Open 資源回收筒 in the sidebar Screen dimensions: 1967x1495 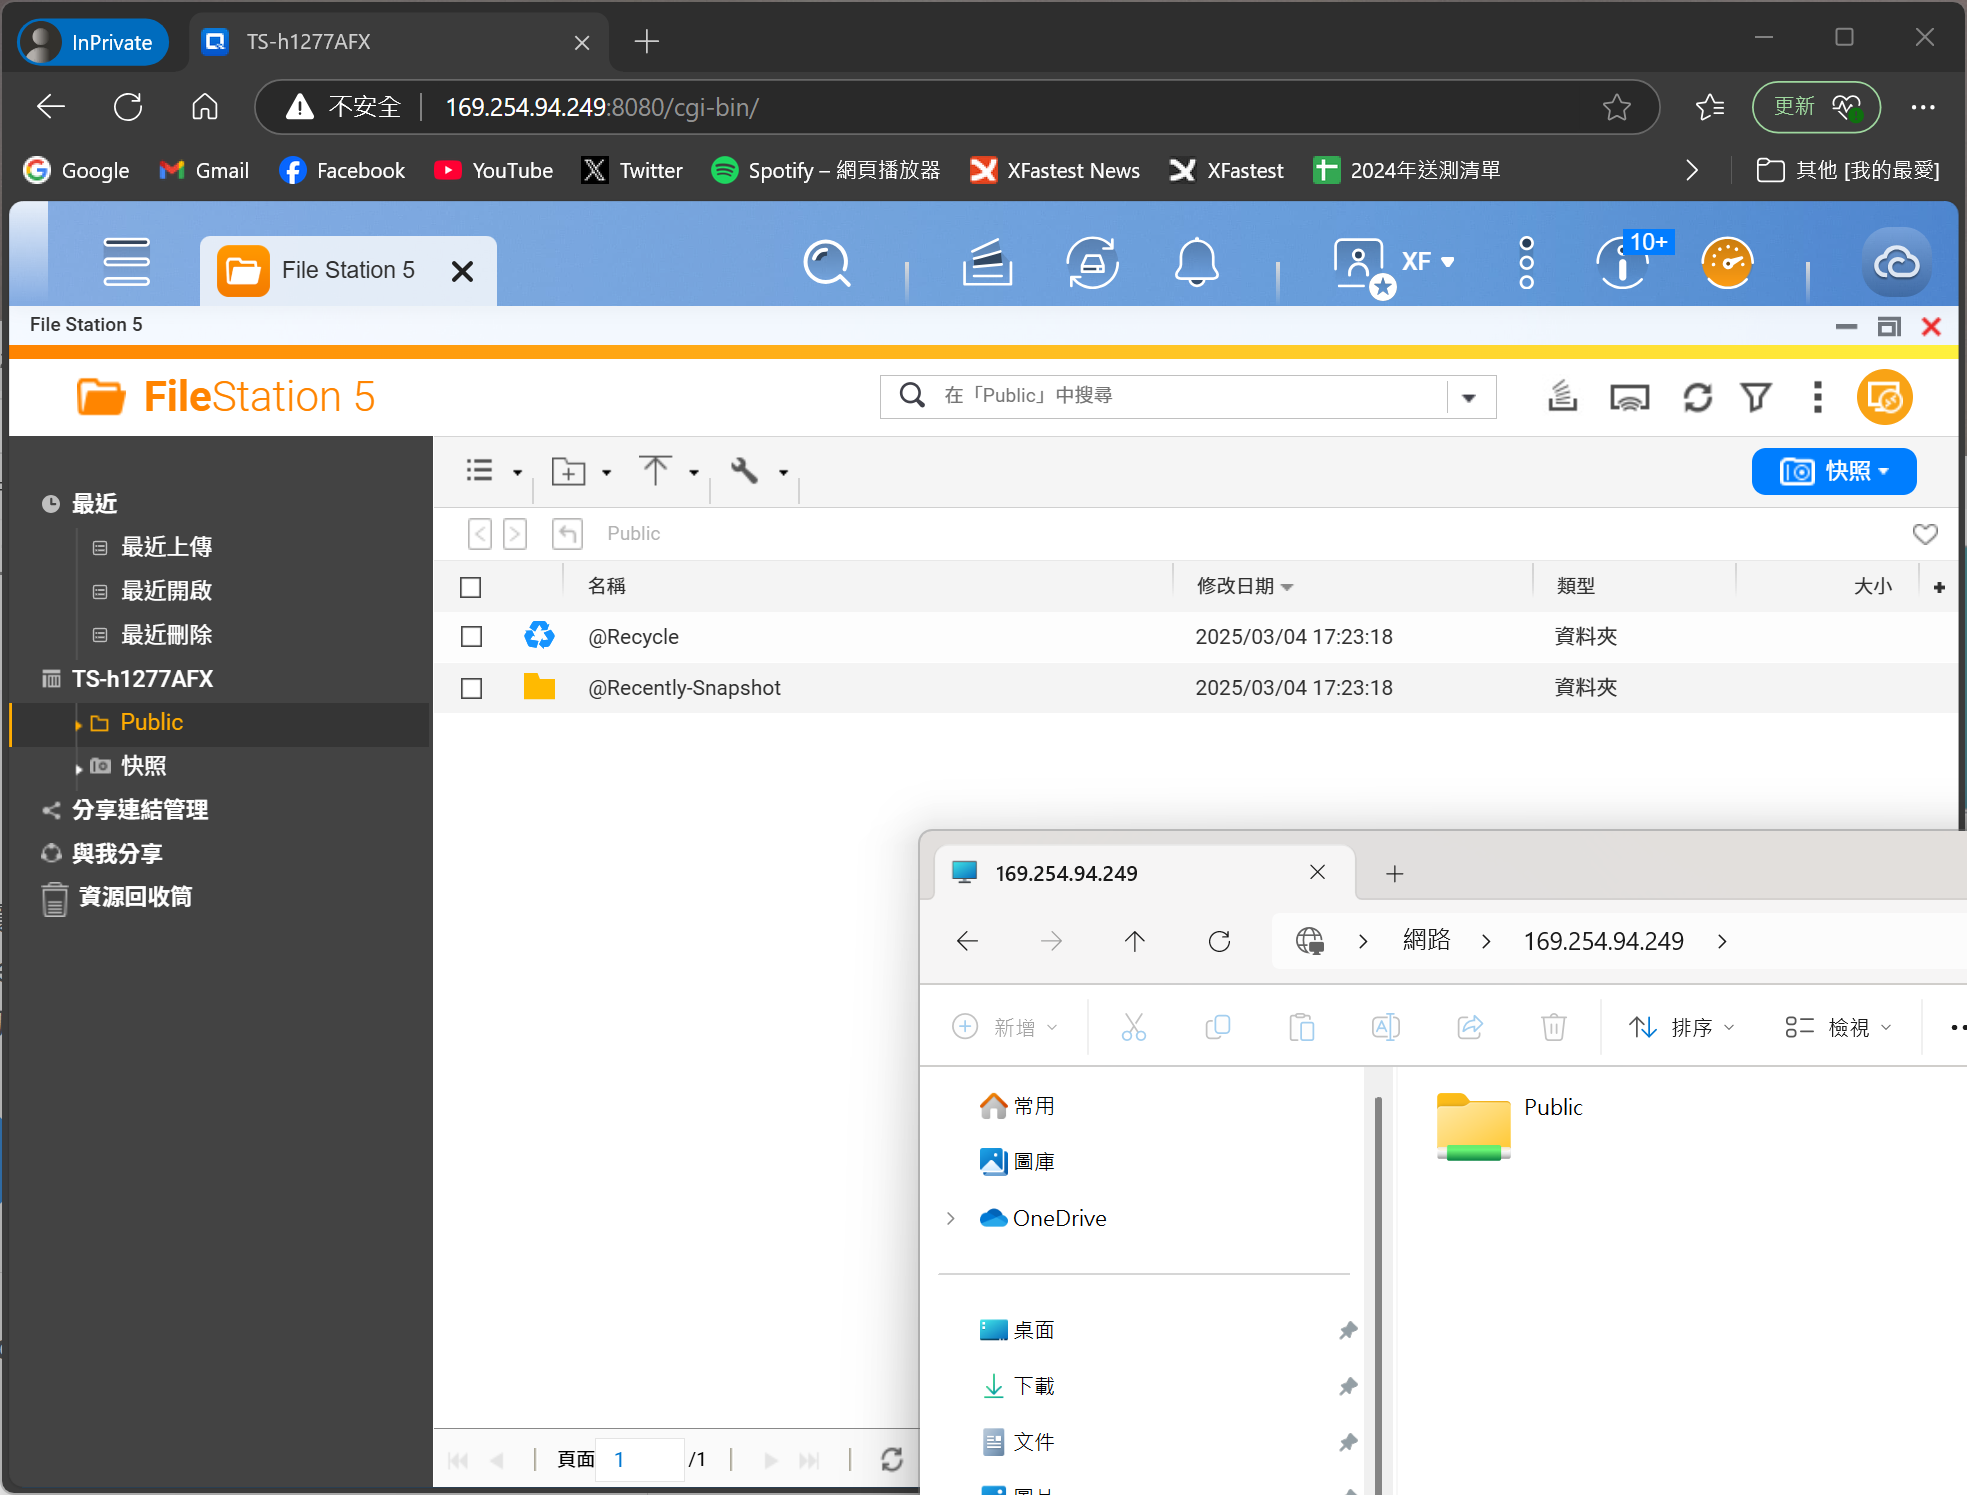click(134, 897)
